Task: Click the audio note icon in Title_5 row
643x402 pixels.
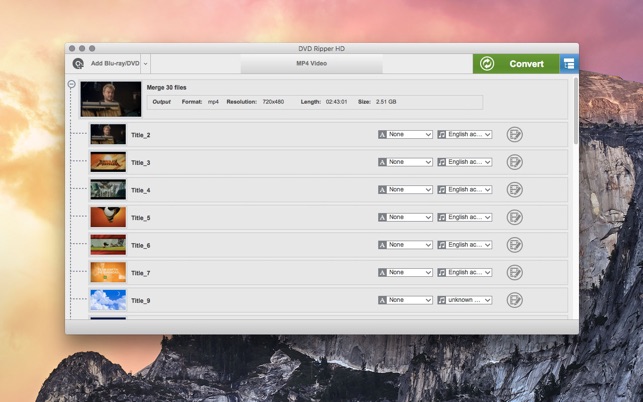Action: [x=442, y=217]
